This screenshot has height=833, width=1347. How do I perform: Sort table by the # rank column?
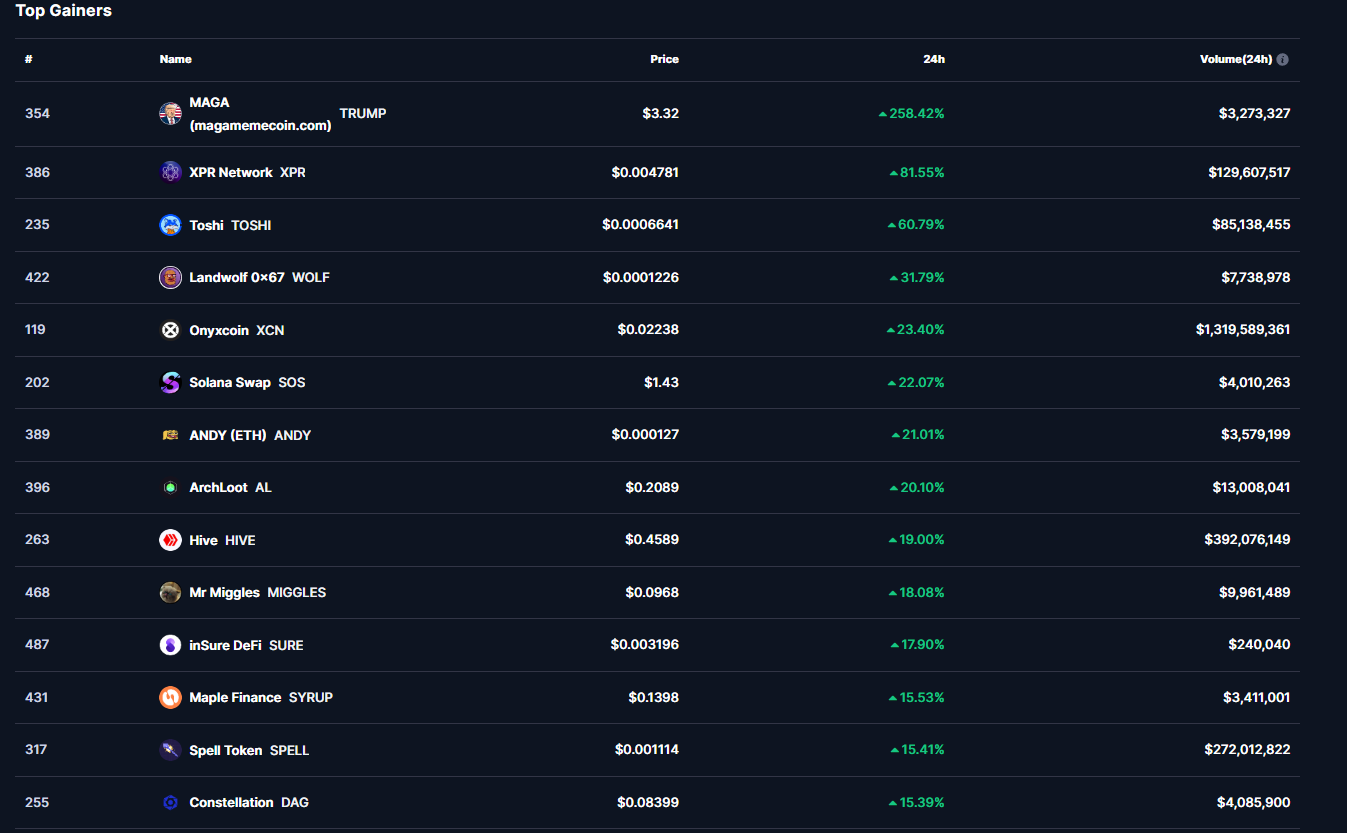click(x=29, y=59)
